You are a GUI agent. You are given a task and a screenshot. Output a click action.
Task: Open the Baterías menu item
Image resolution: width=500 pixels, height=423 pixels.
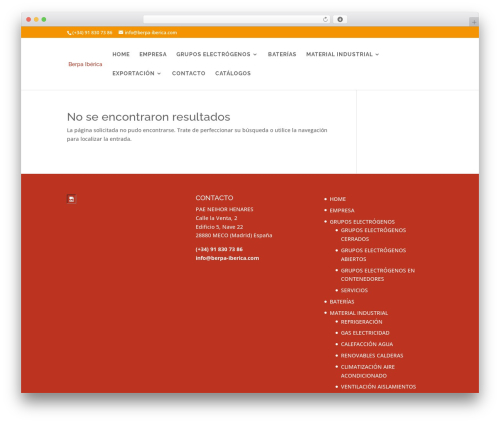282,54
